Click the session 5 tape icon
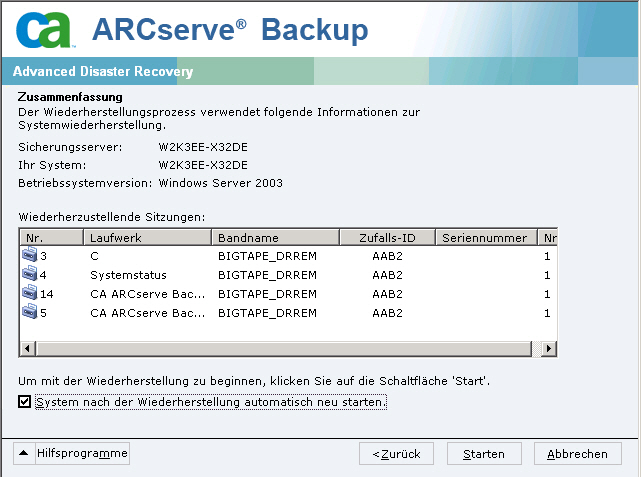 pyautogui.click(x=29, y=313)
